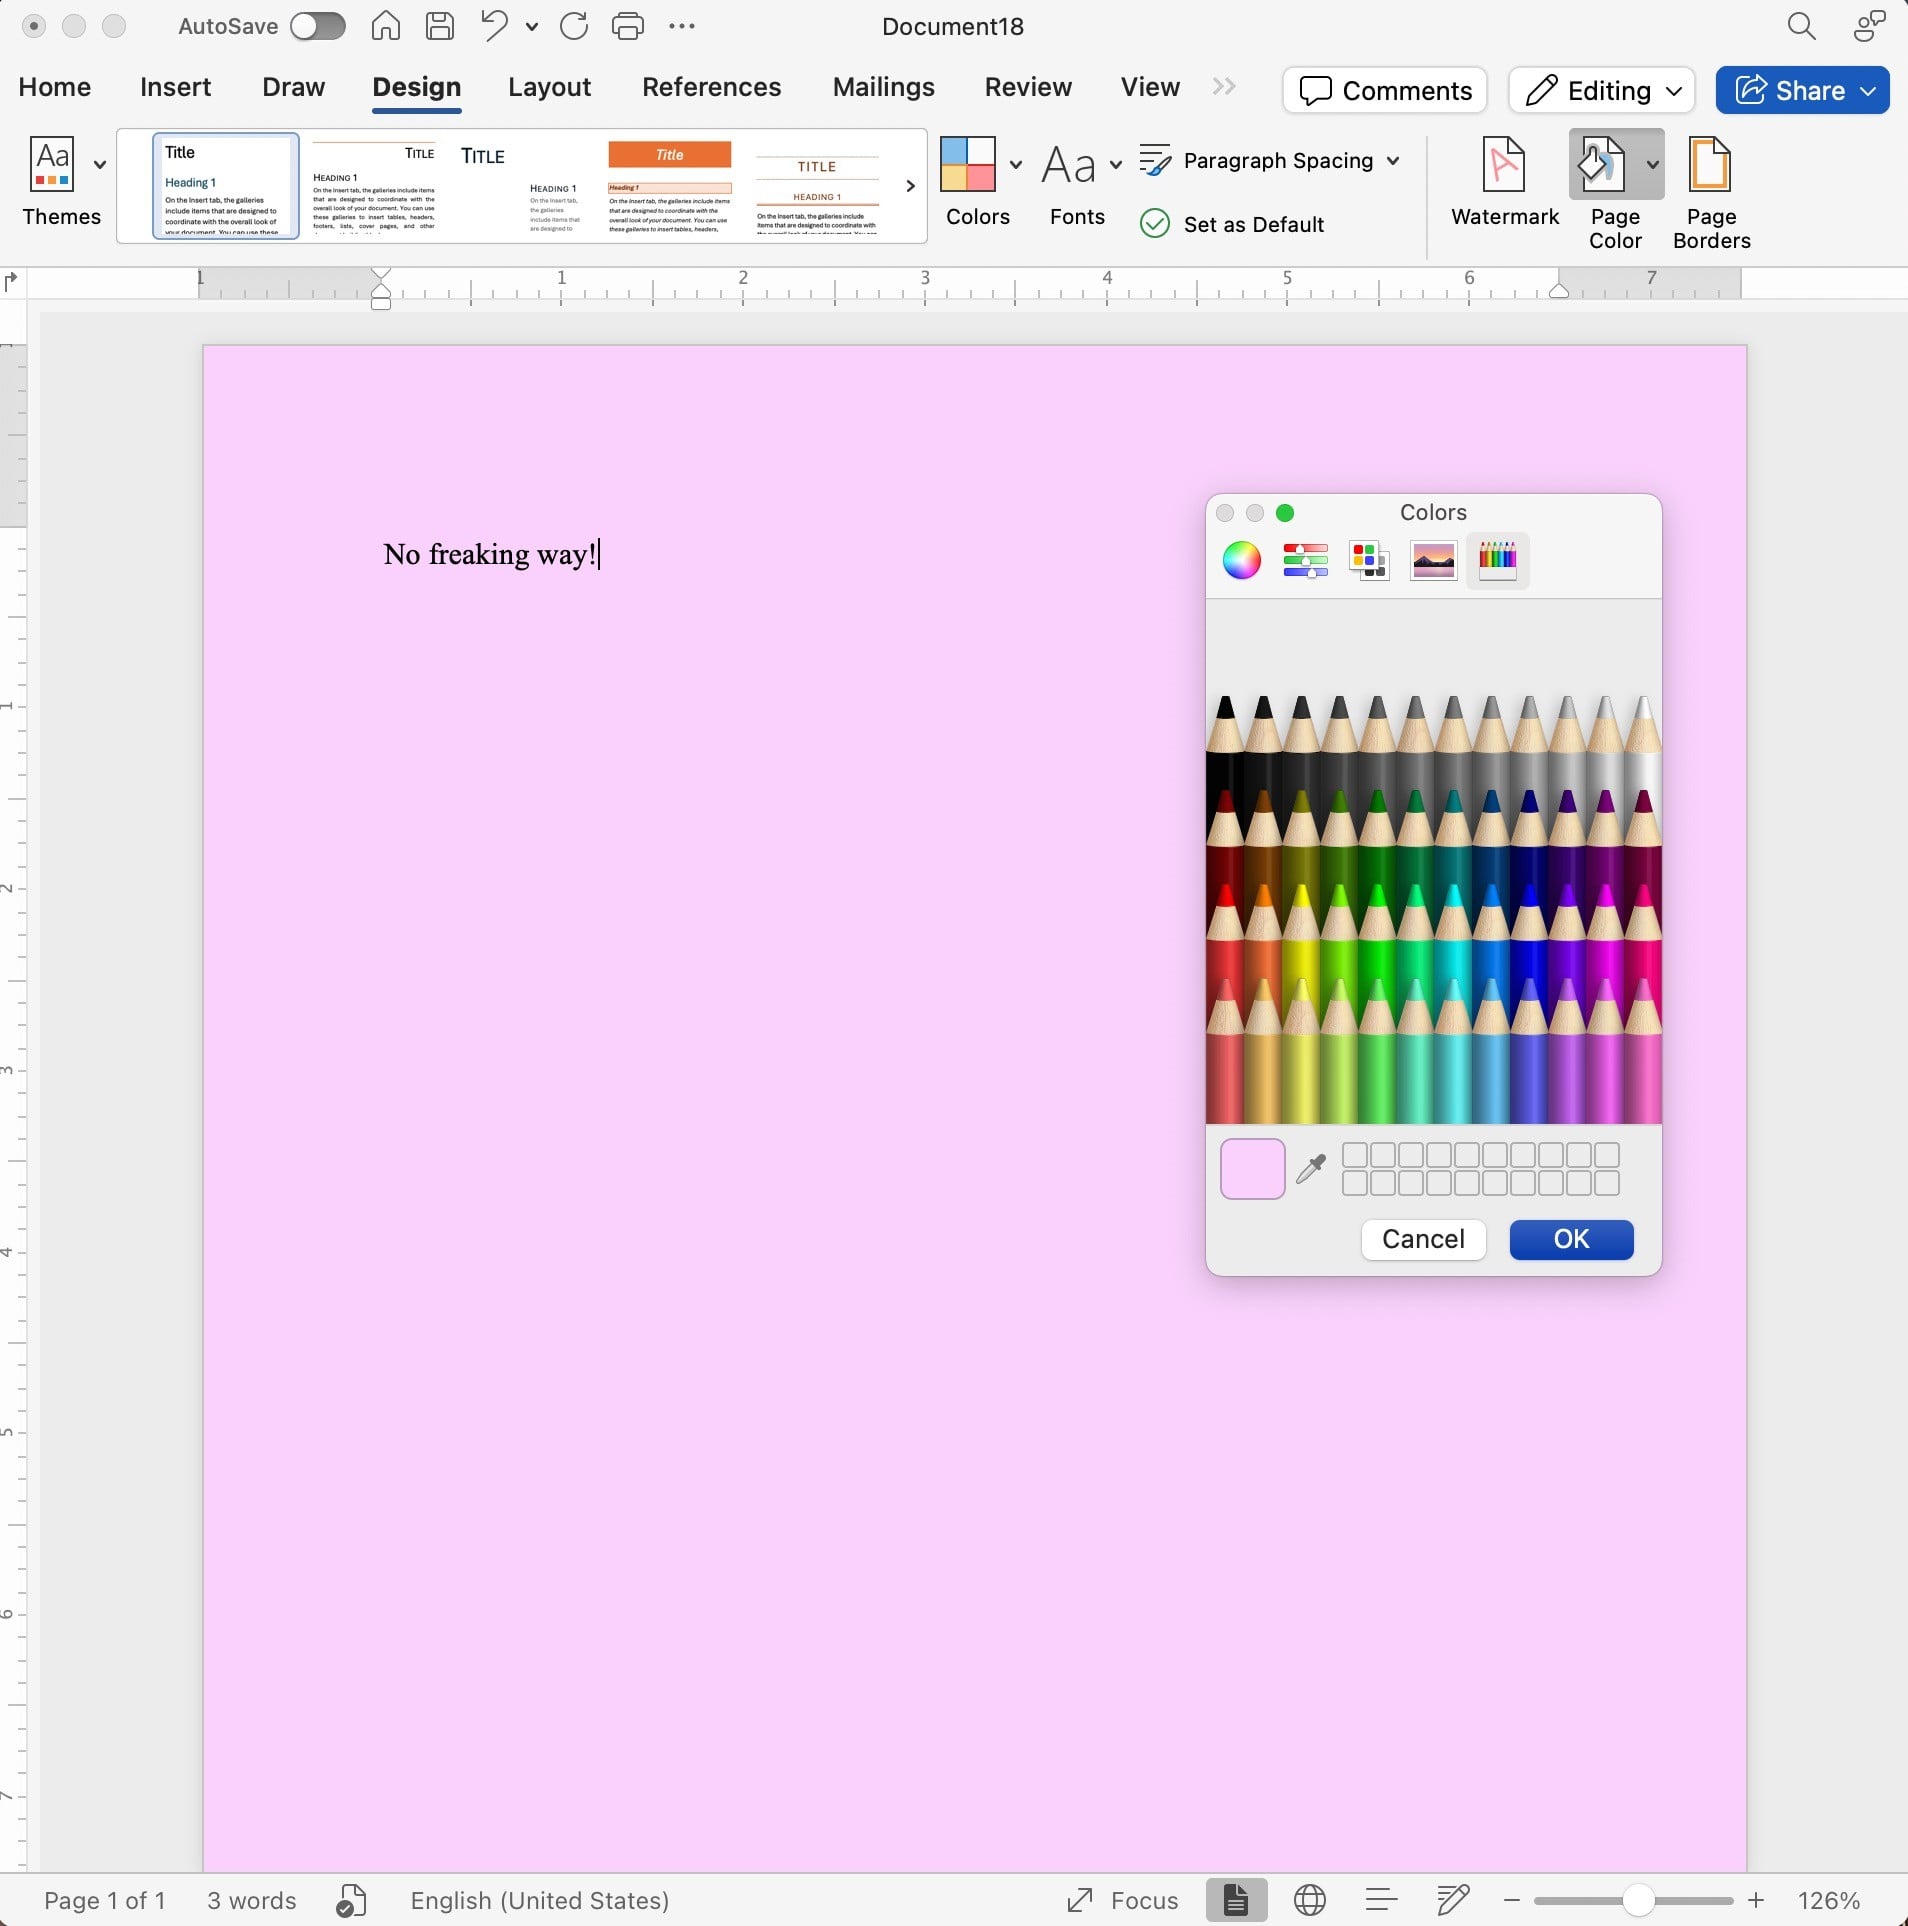1908x1926 pixels.
Task: Cancel the Colors dialog
Action: [1423, 1239]
